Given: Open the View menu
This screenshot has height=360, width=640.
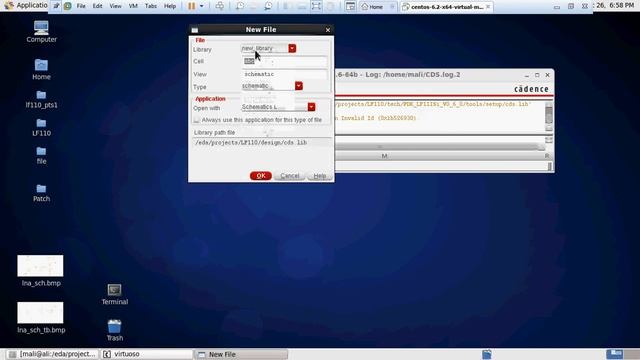Looking at the screenshot, I should click(116, 6).
